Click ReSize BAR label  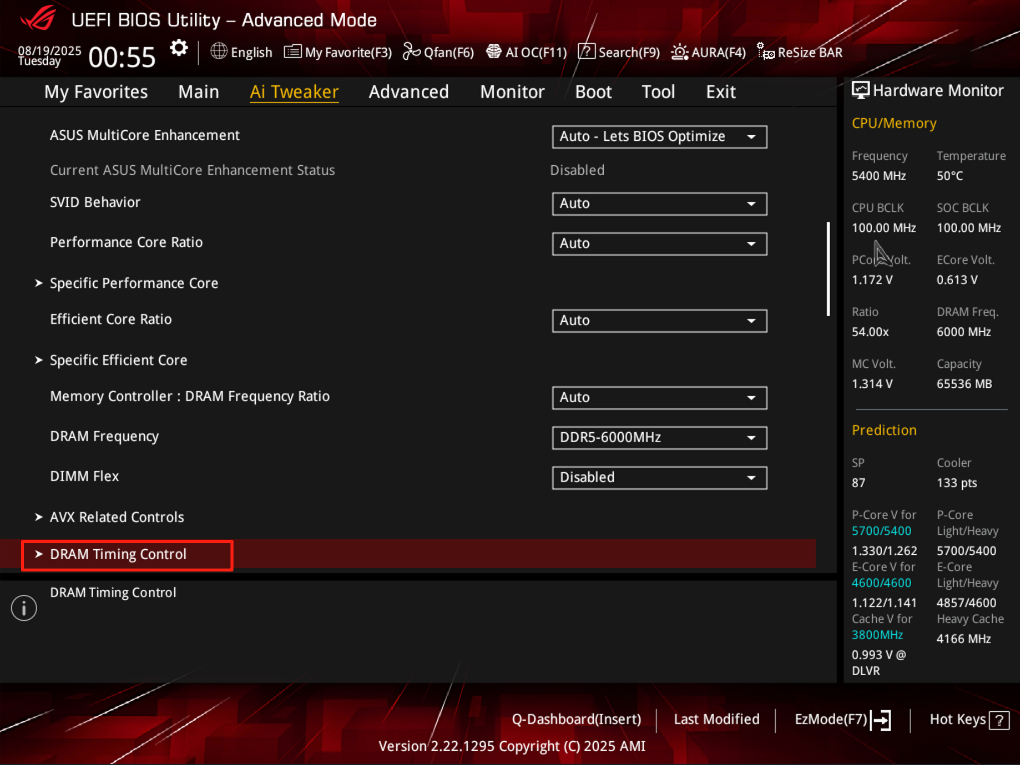coord(810,52)
